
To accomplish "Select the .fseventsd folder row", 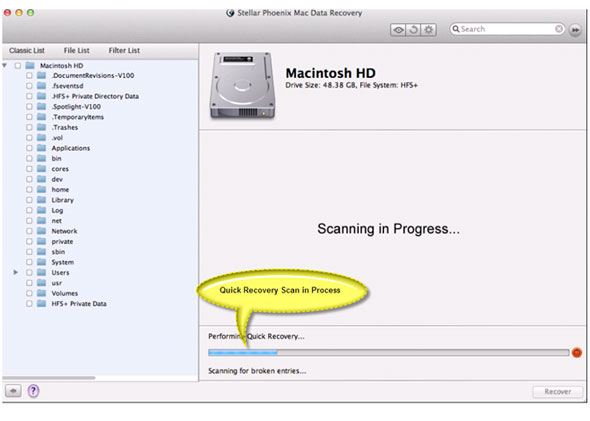I will tap(100, 86).
